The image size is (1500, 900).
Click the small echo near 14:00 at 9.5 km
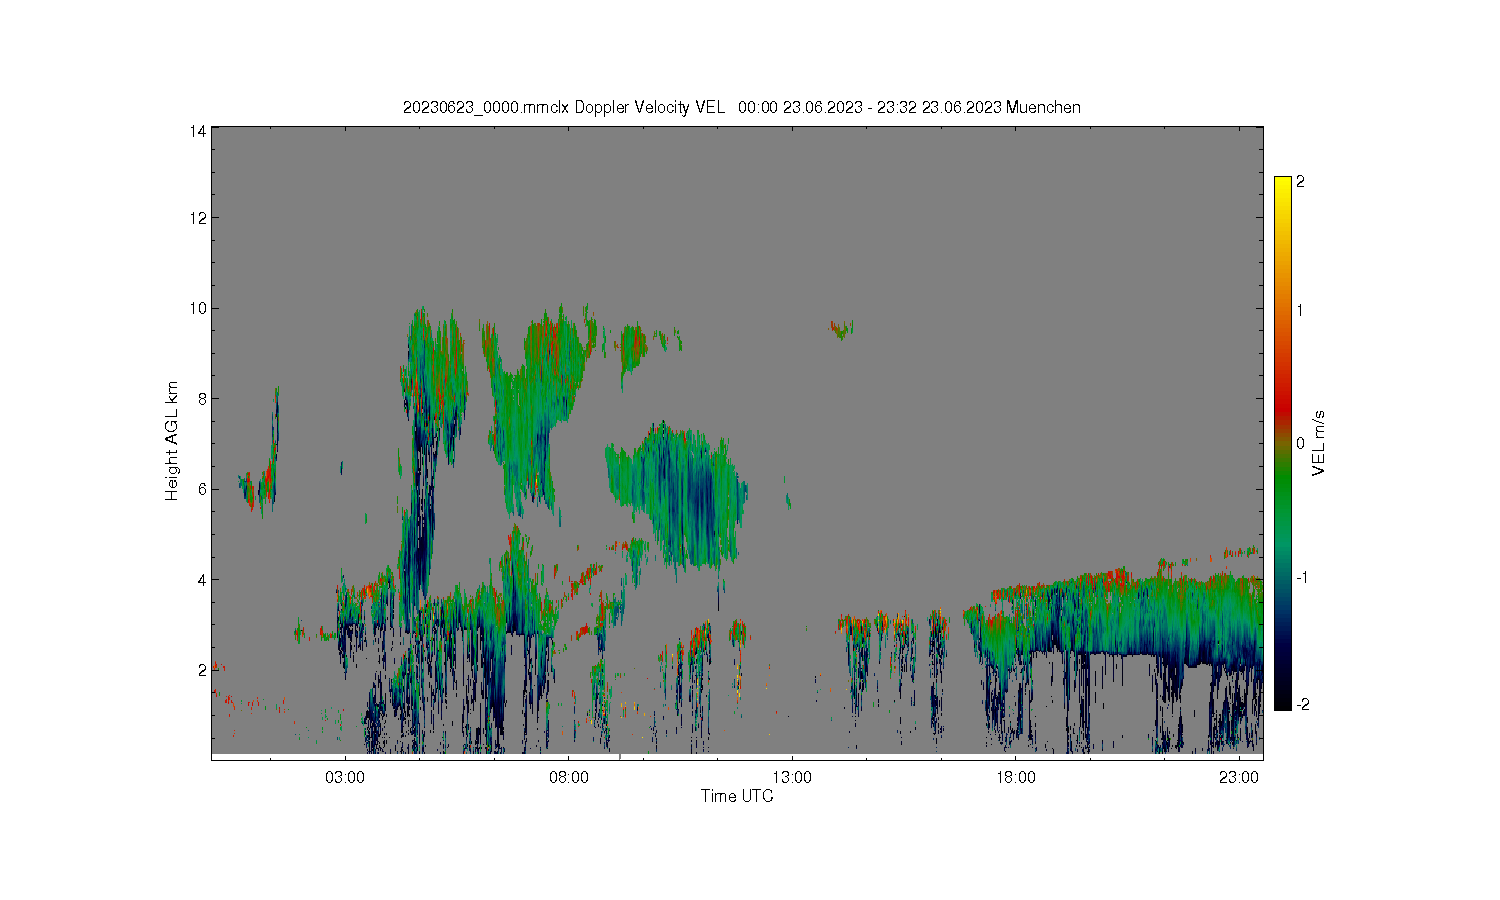841,328
